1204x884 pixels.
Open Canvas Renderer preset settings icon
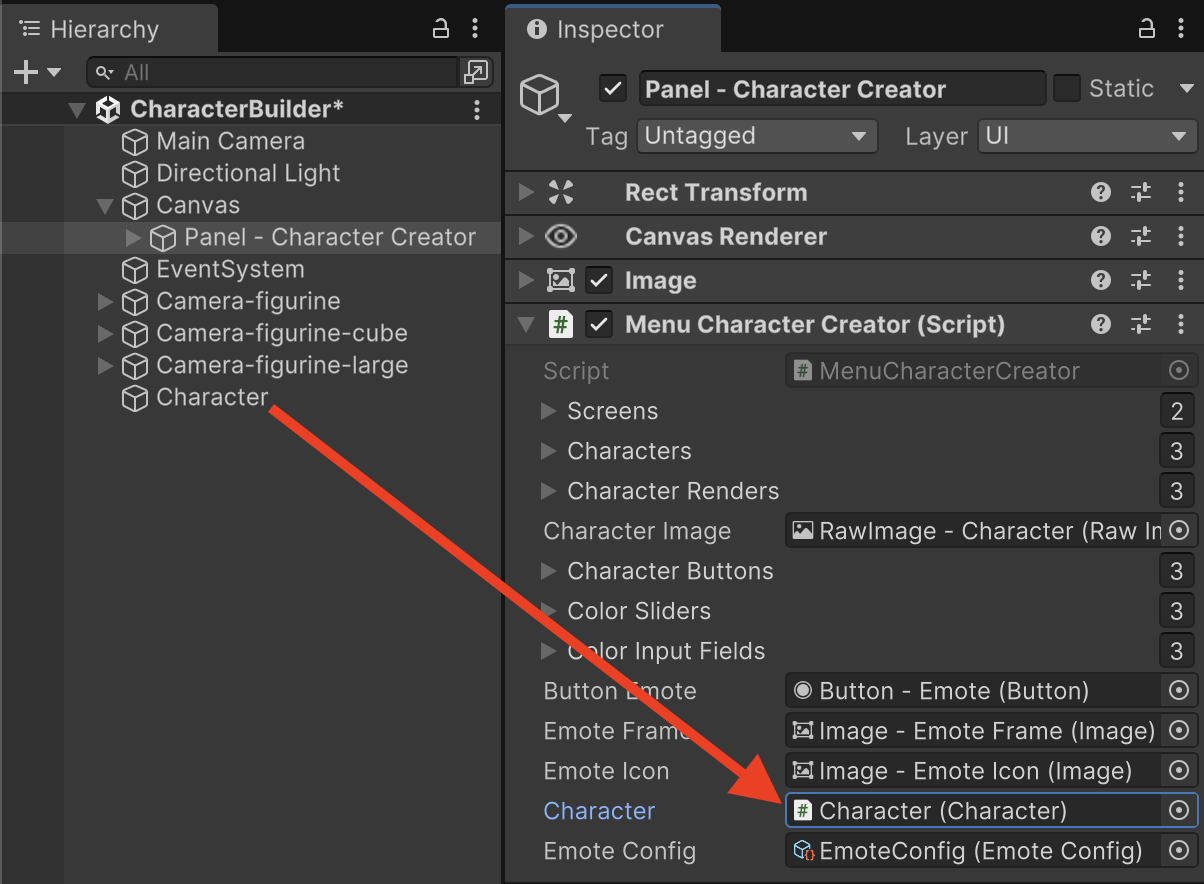click(1141, 237)
